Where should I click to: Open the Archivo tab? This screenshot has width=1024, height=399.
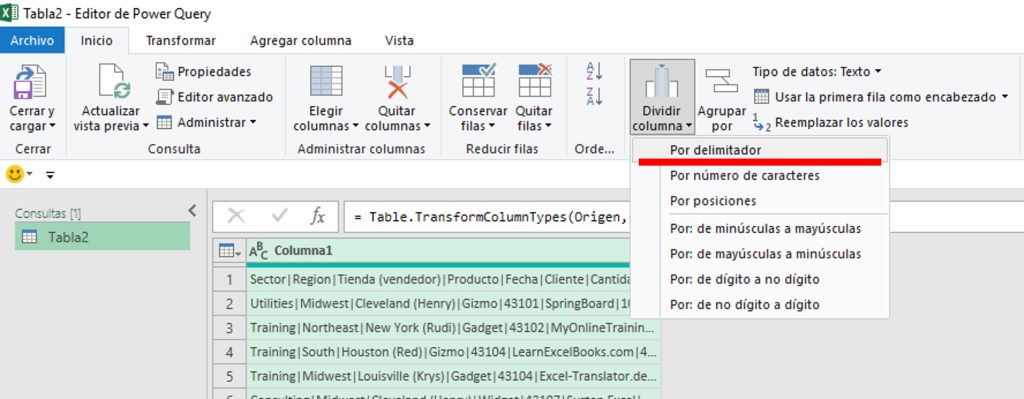coord(32,40)
